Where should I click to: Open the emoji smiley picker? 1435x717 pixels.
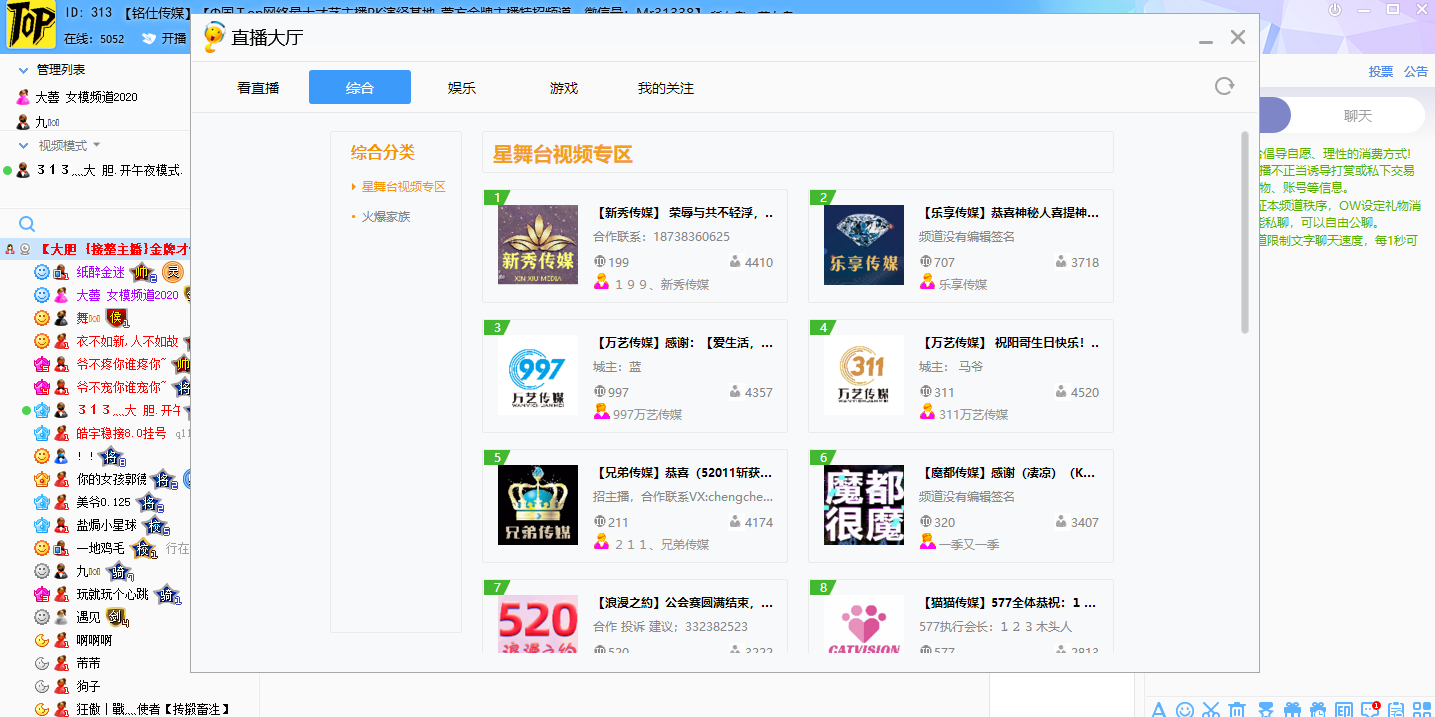pos(1185,709)
